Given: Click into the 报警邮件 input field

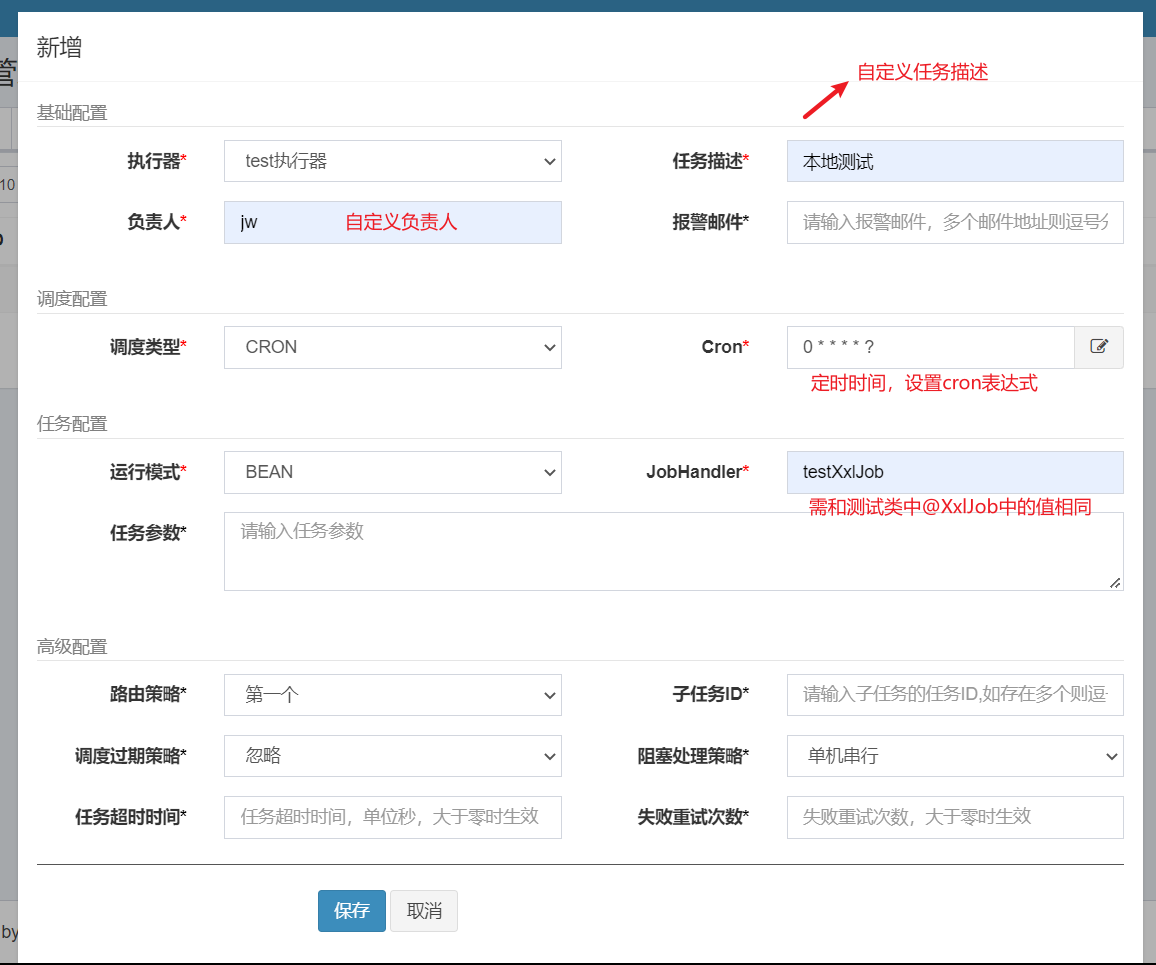Looking at the screenshot, I should click(955, 222).
